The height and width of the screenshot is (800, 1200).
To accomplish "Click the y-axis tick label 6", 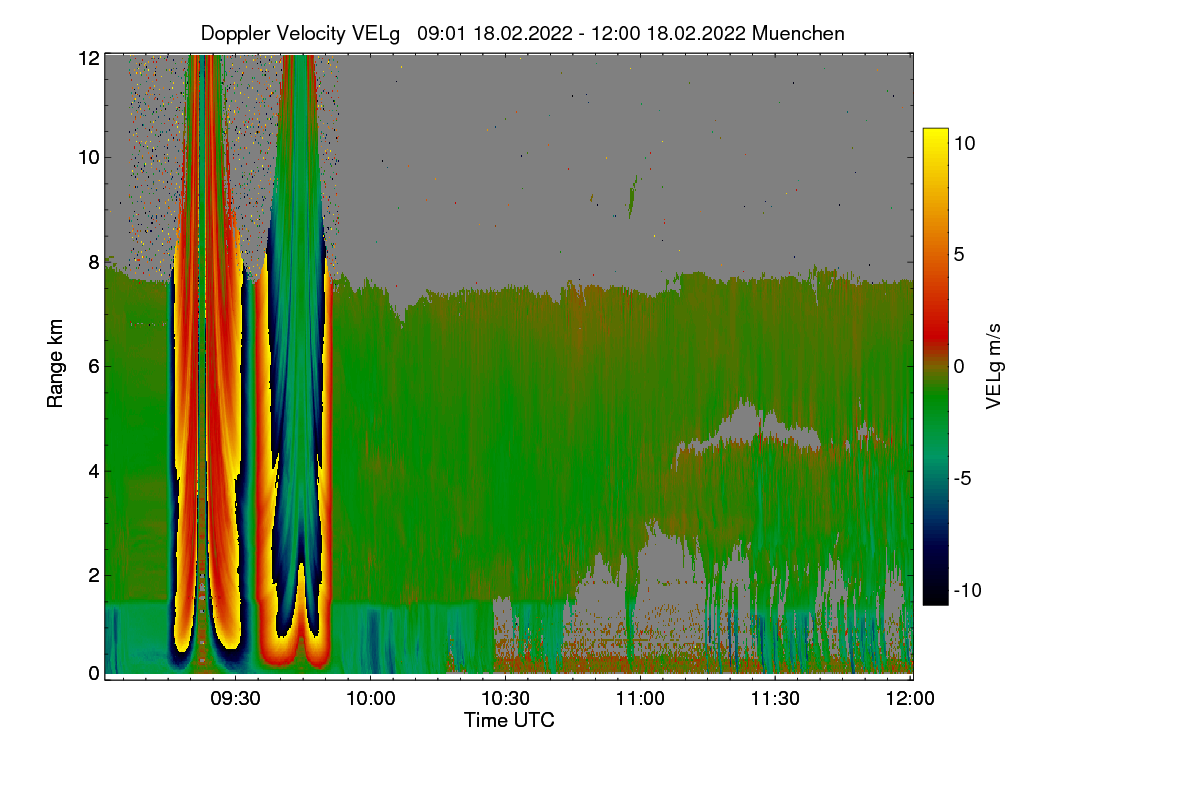I will pos(92,366).
